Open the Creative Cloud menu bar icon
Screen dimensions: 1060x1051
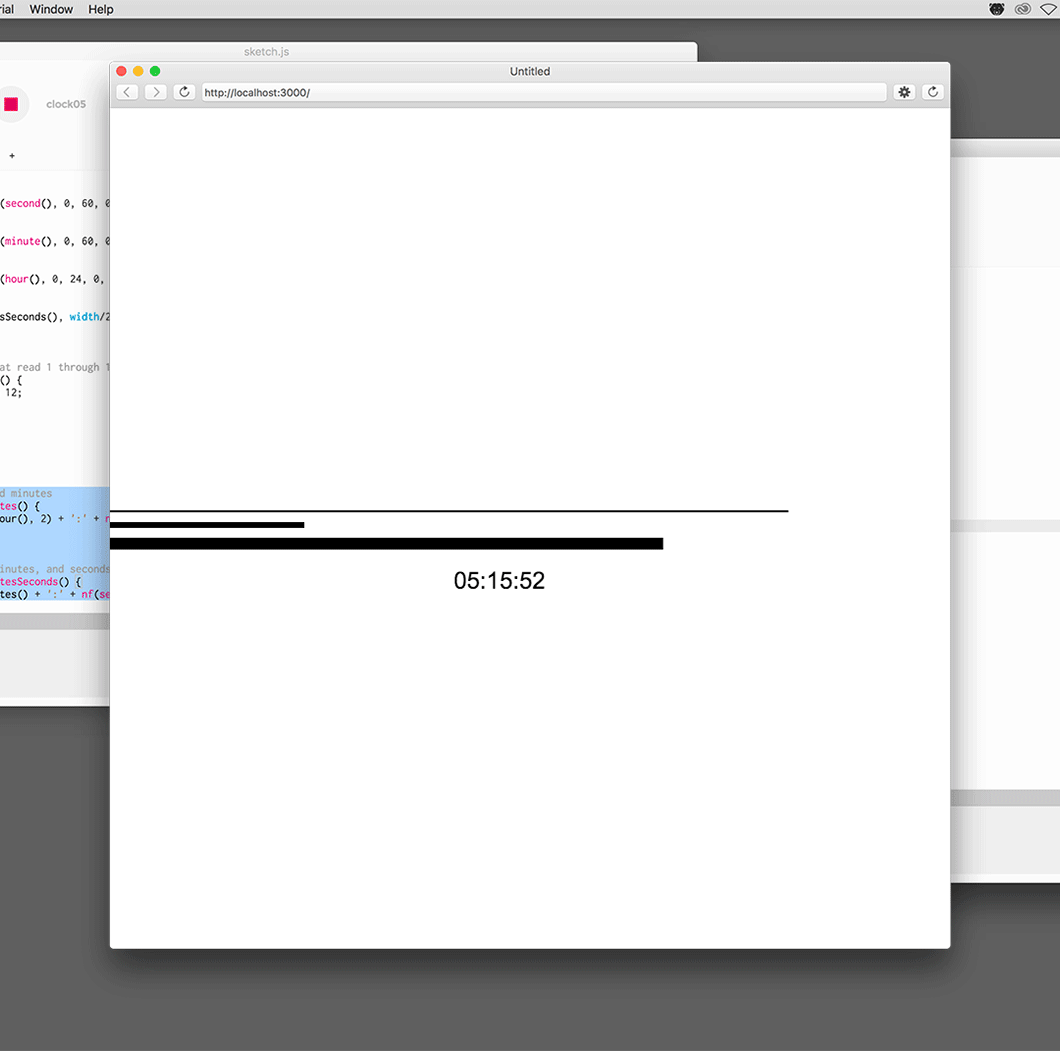pos(1022,9)
